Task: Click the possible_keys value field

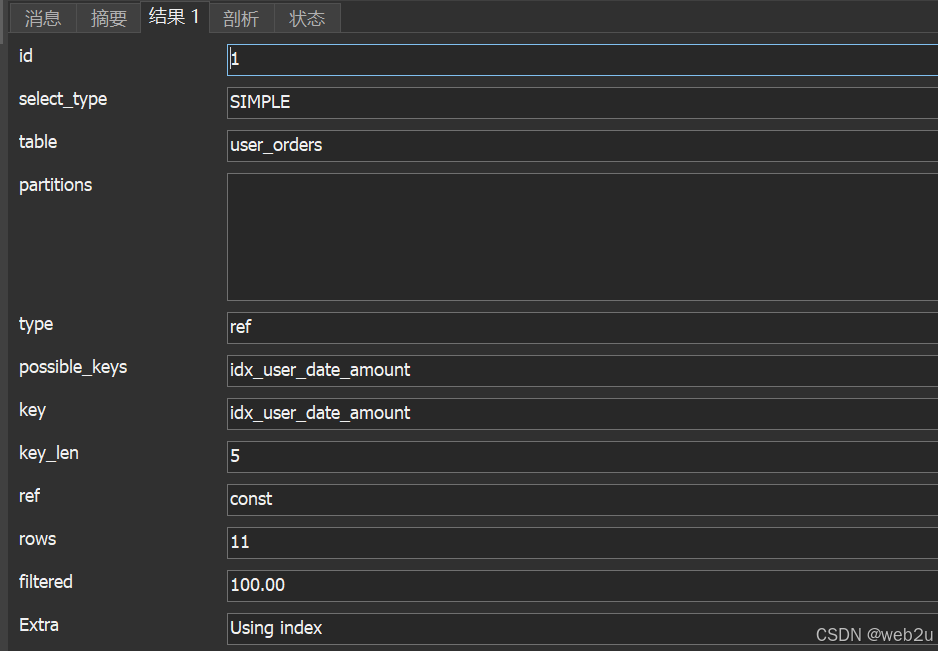Action: coord(580,371)
